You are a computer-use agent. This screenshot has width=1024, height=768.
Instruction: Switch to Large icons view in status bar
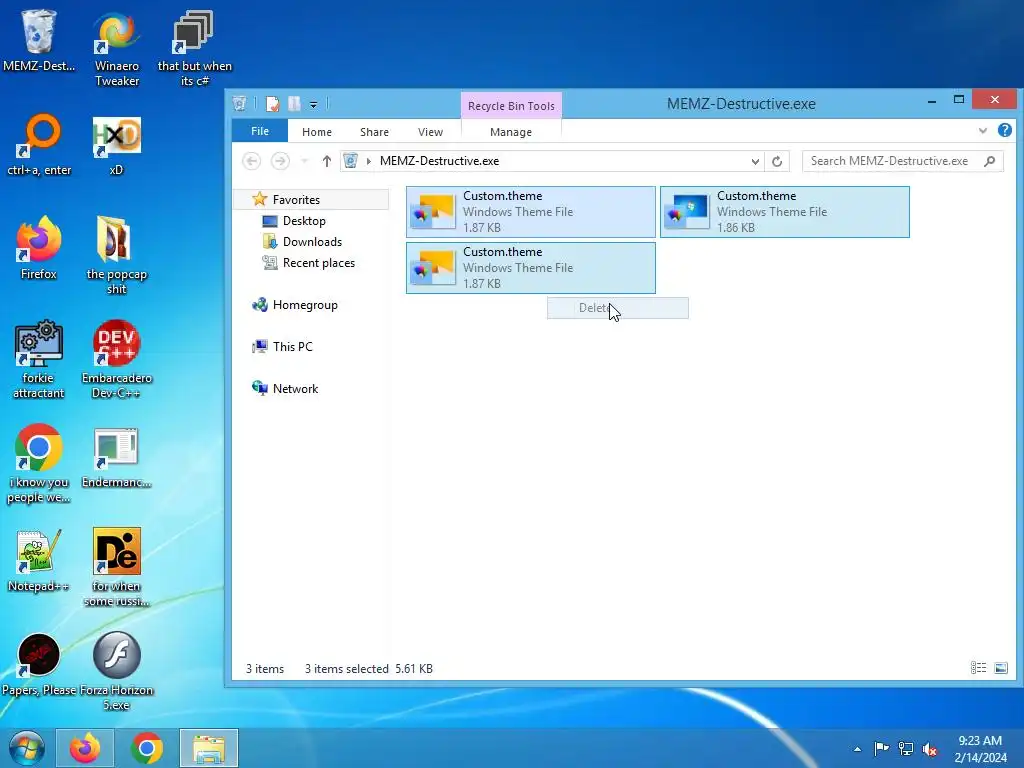coord(1000,667)
